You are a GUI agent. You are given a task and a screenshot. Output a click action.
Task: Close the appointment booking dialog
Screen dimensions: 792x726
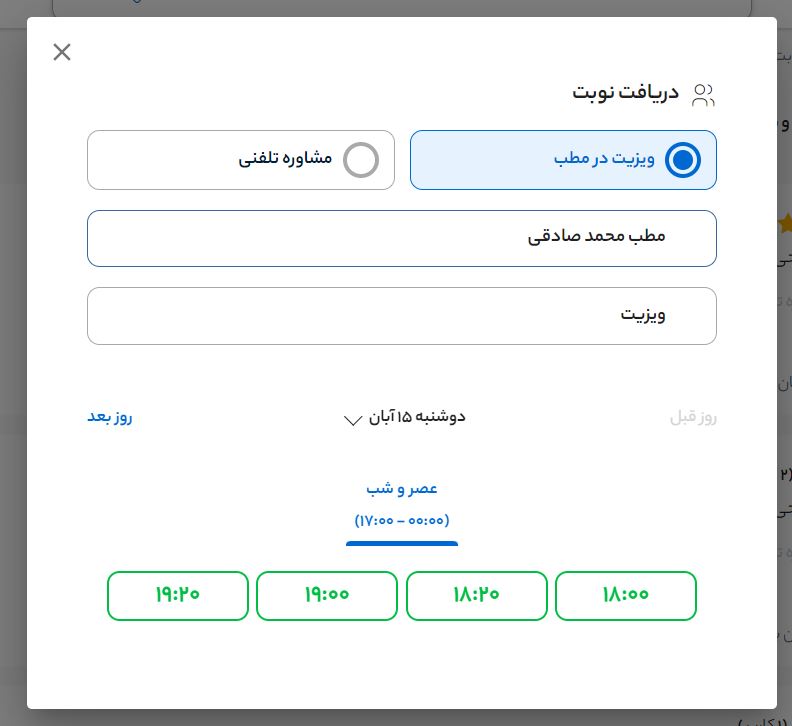click(62, 52)
